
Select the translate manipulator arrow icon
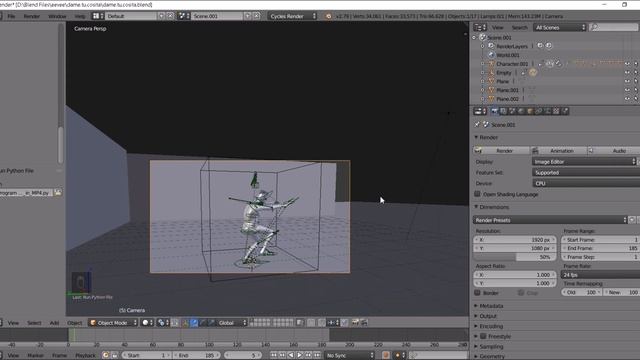click(194, 323)
